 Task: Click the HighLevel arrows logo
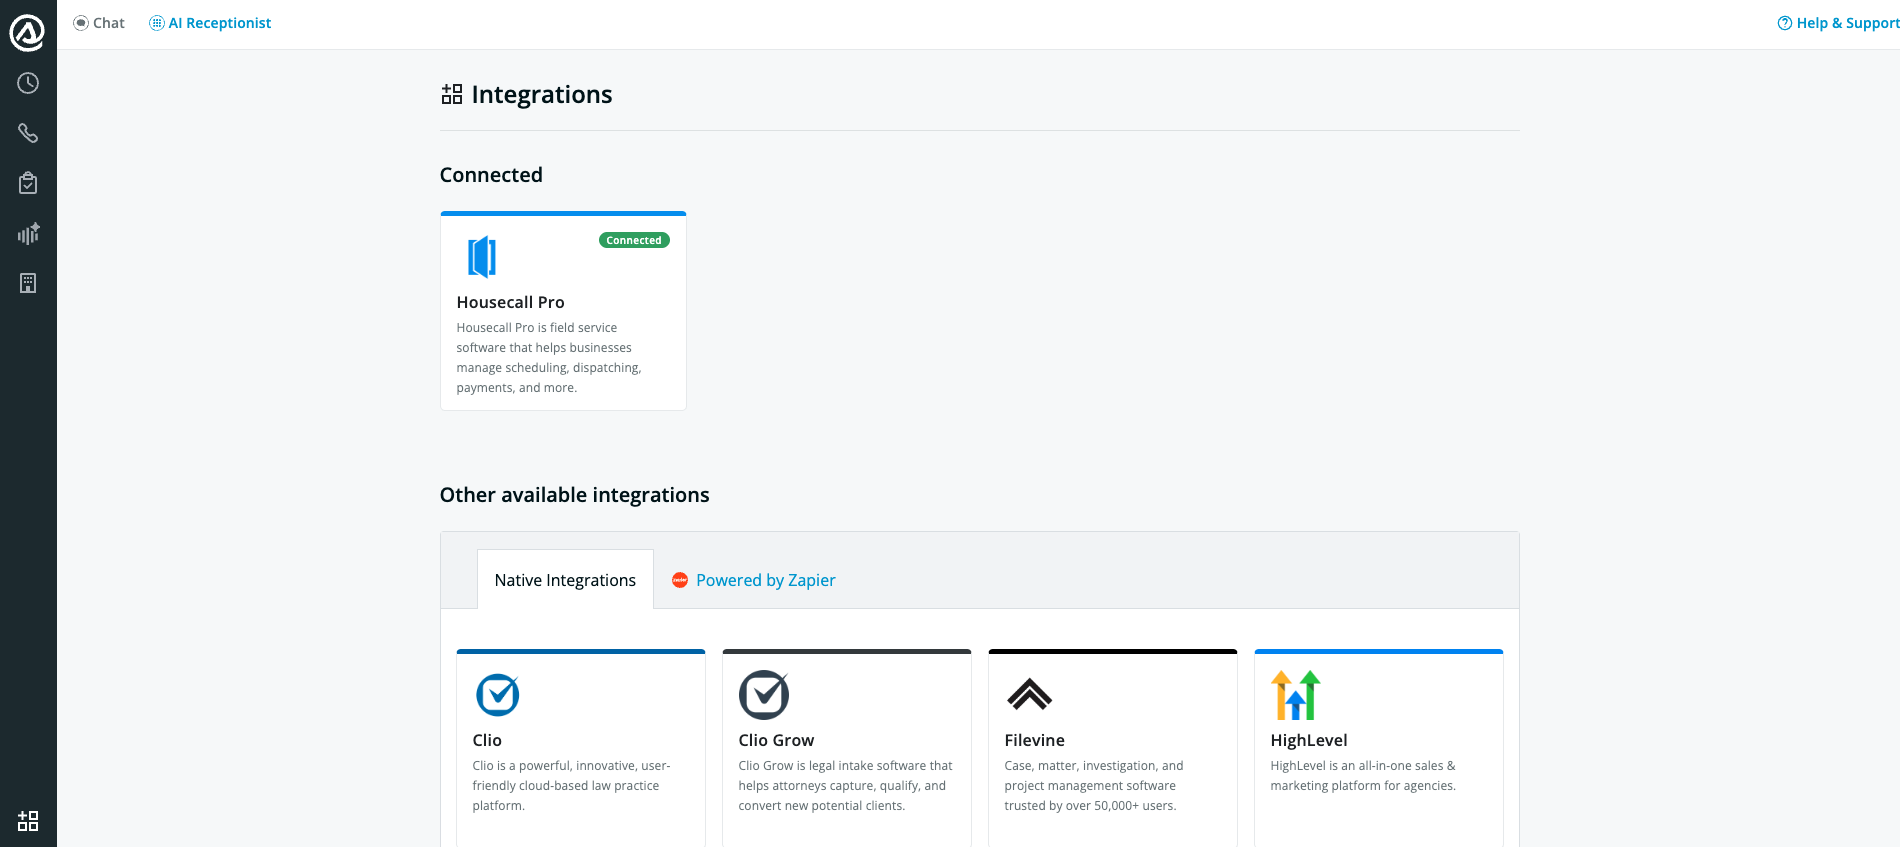[x=1296, y=695]
